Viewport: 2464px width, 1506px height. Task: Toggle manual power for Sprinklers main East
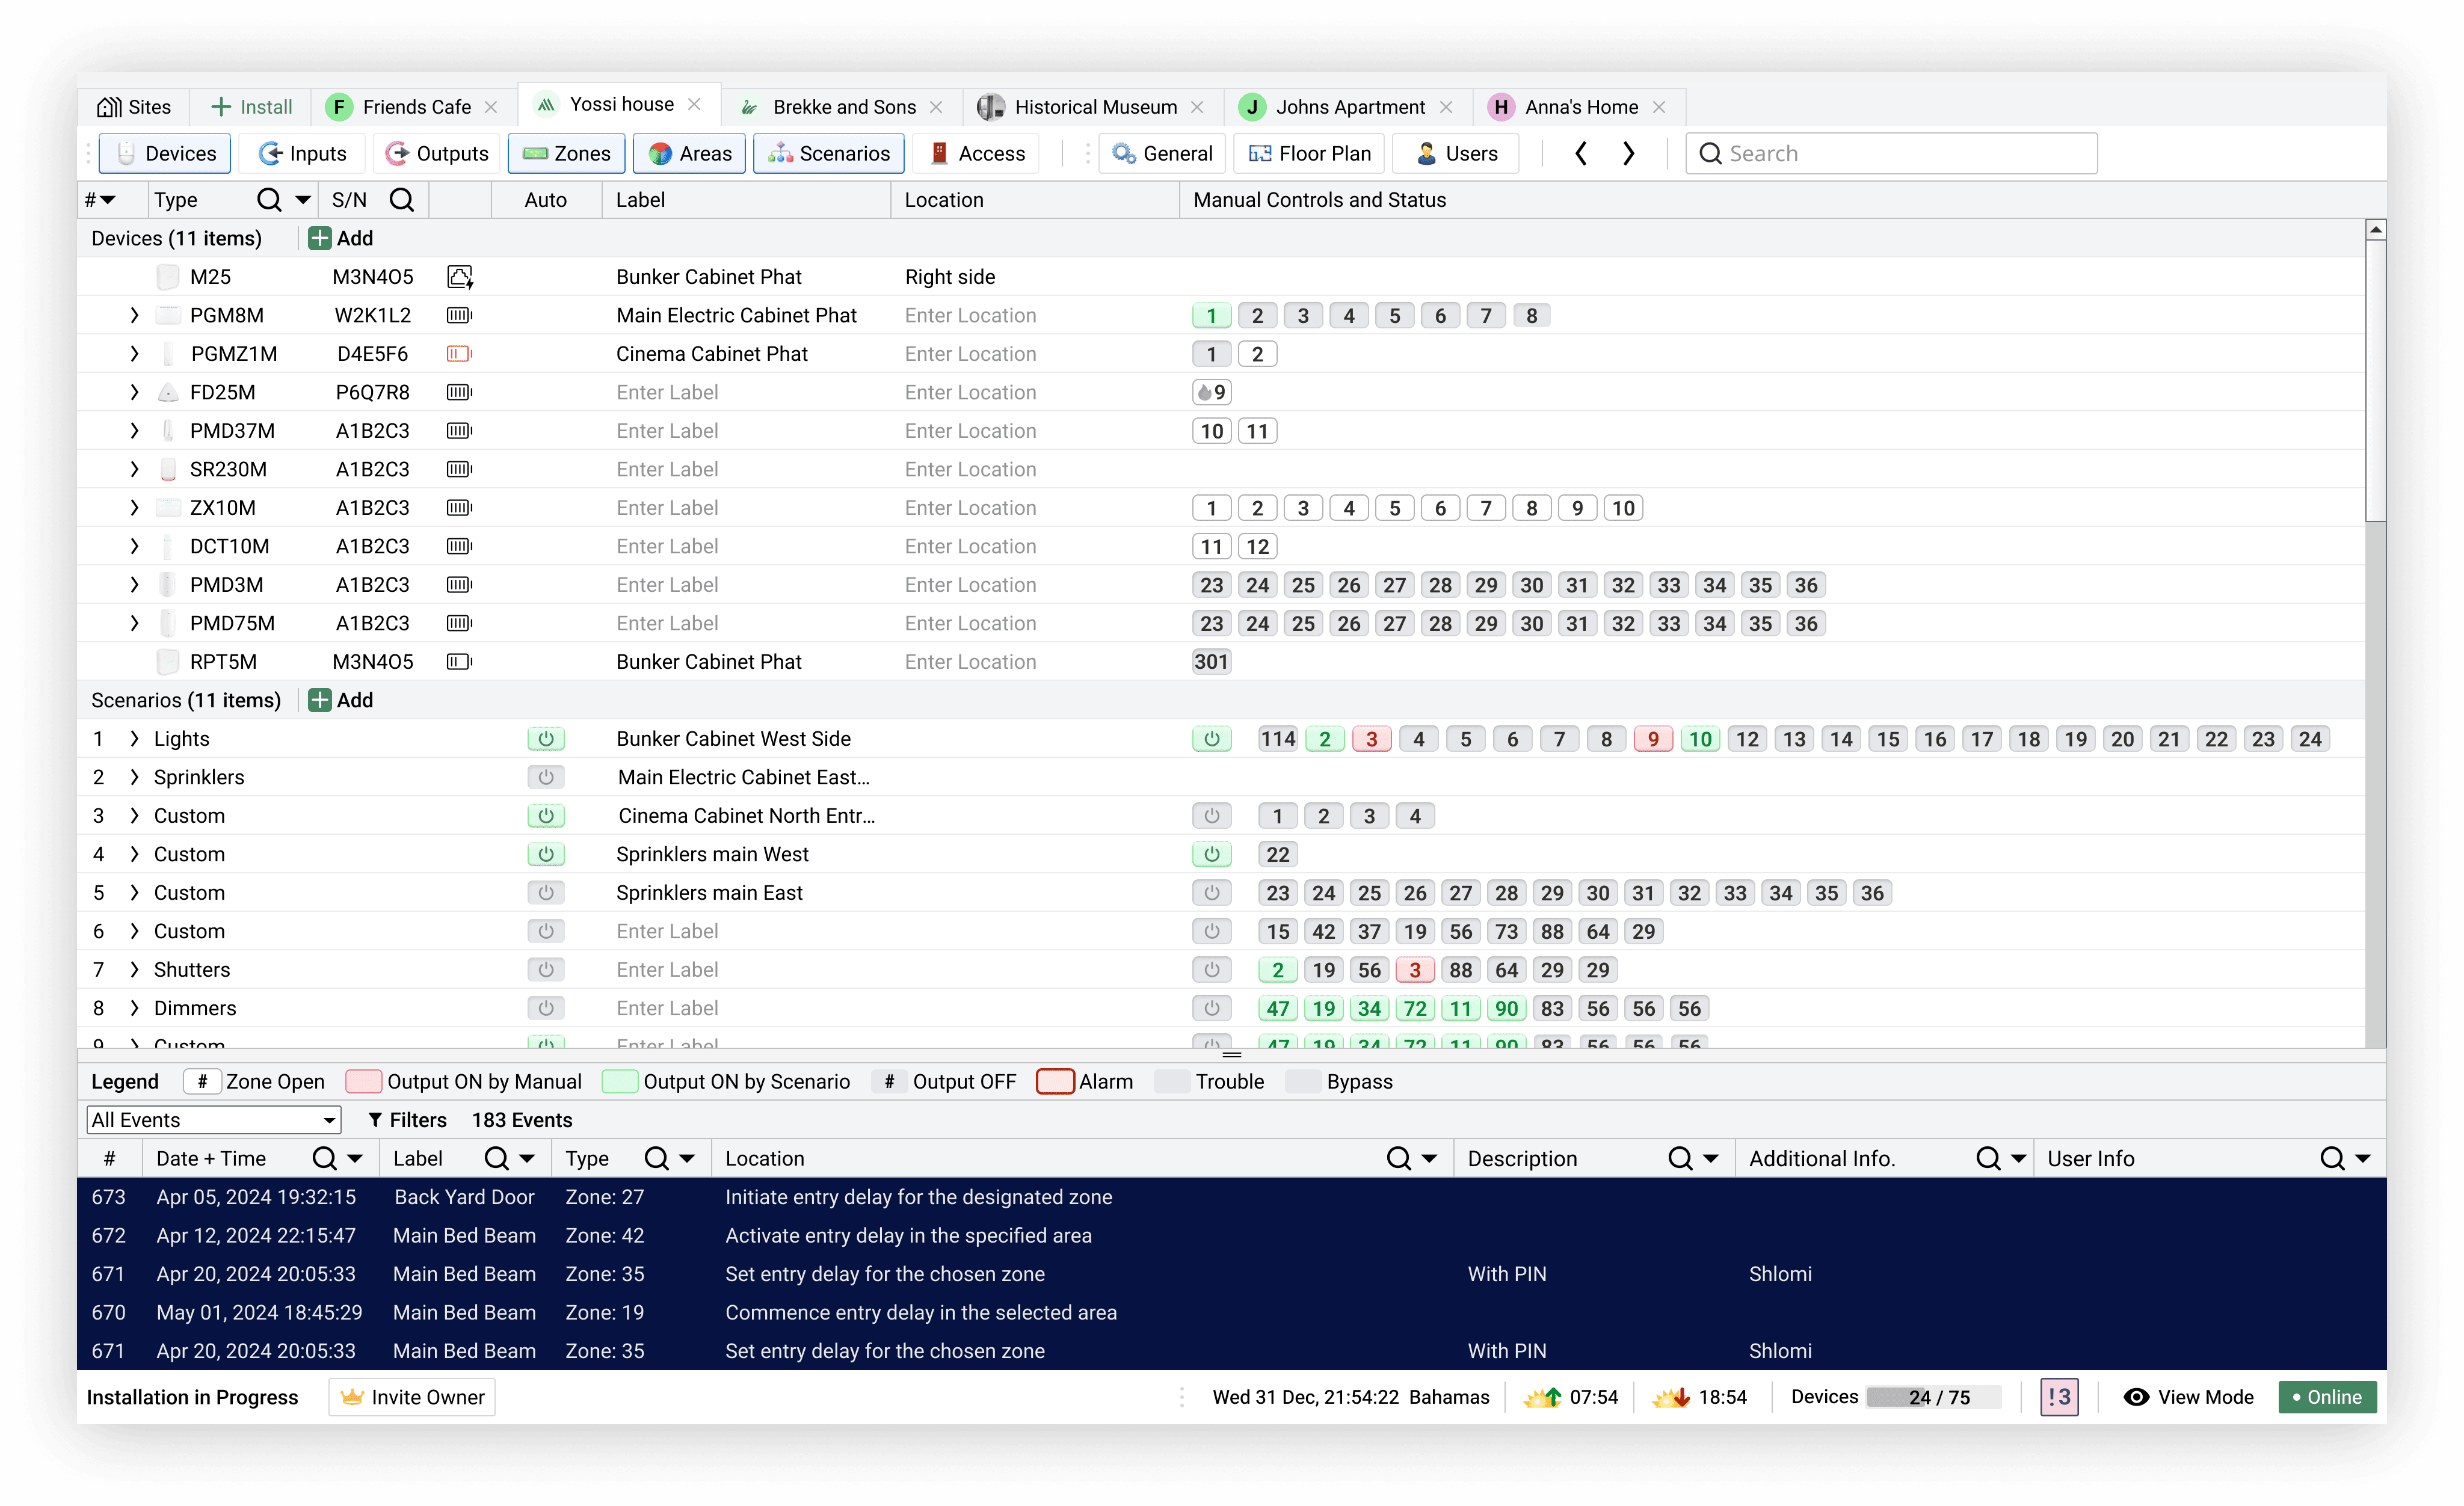point(1211,893)
